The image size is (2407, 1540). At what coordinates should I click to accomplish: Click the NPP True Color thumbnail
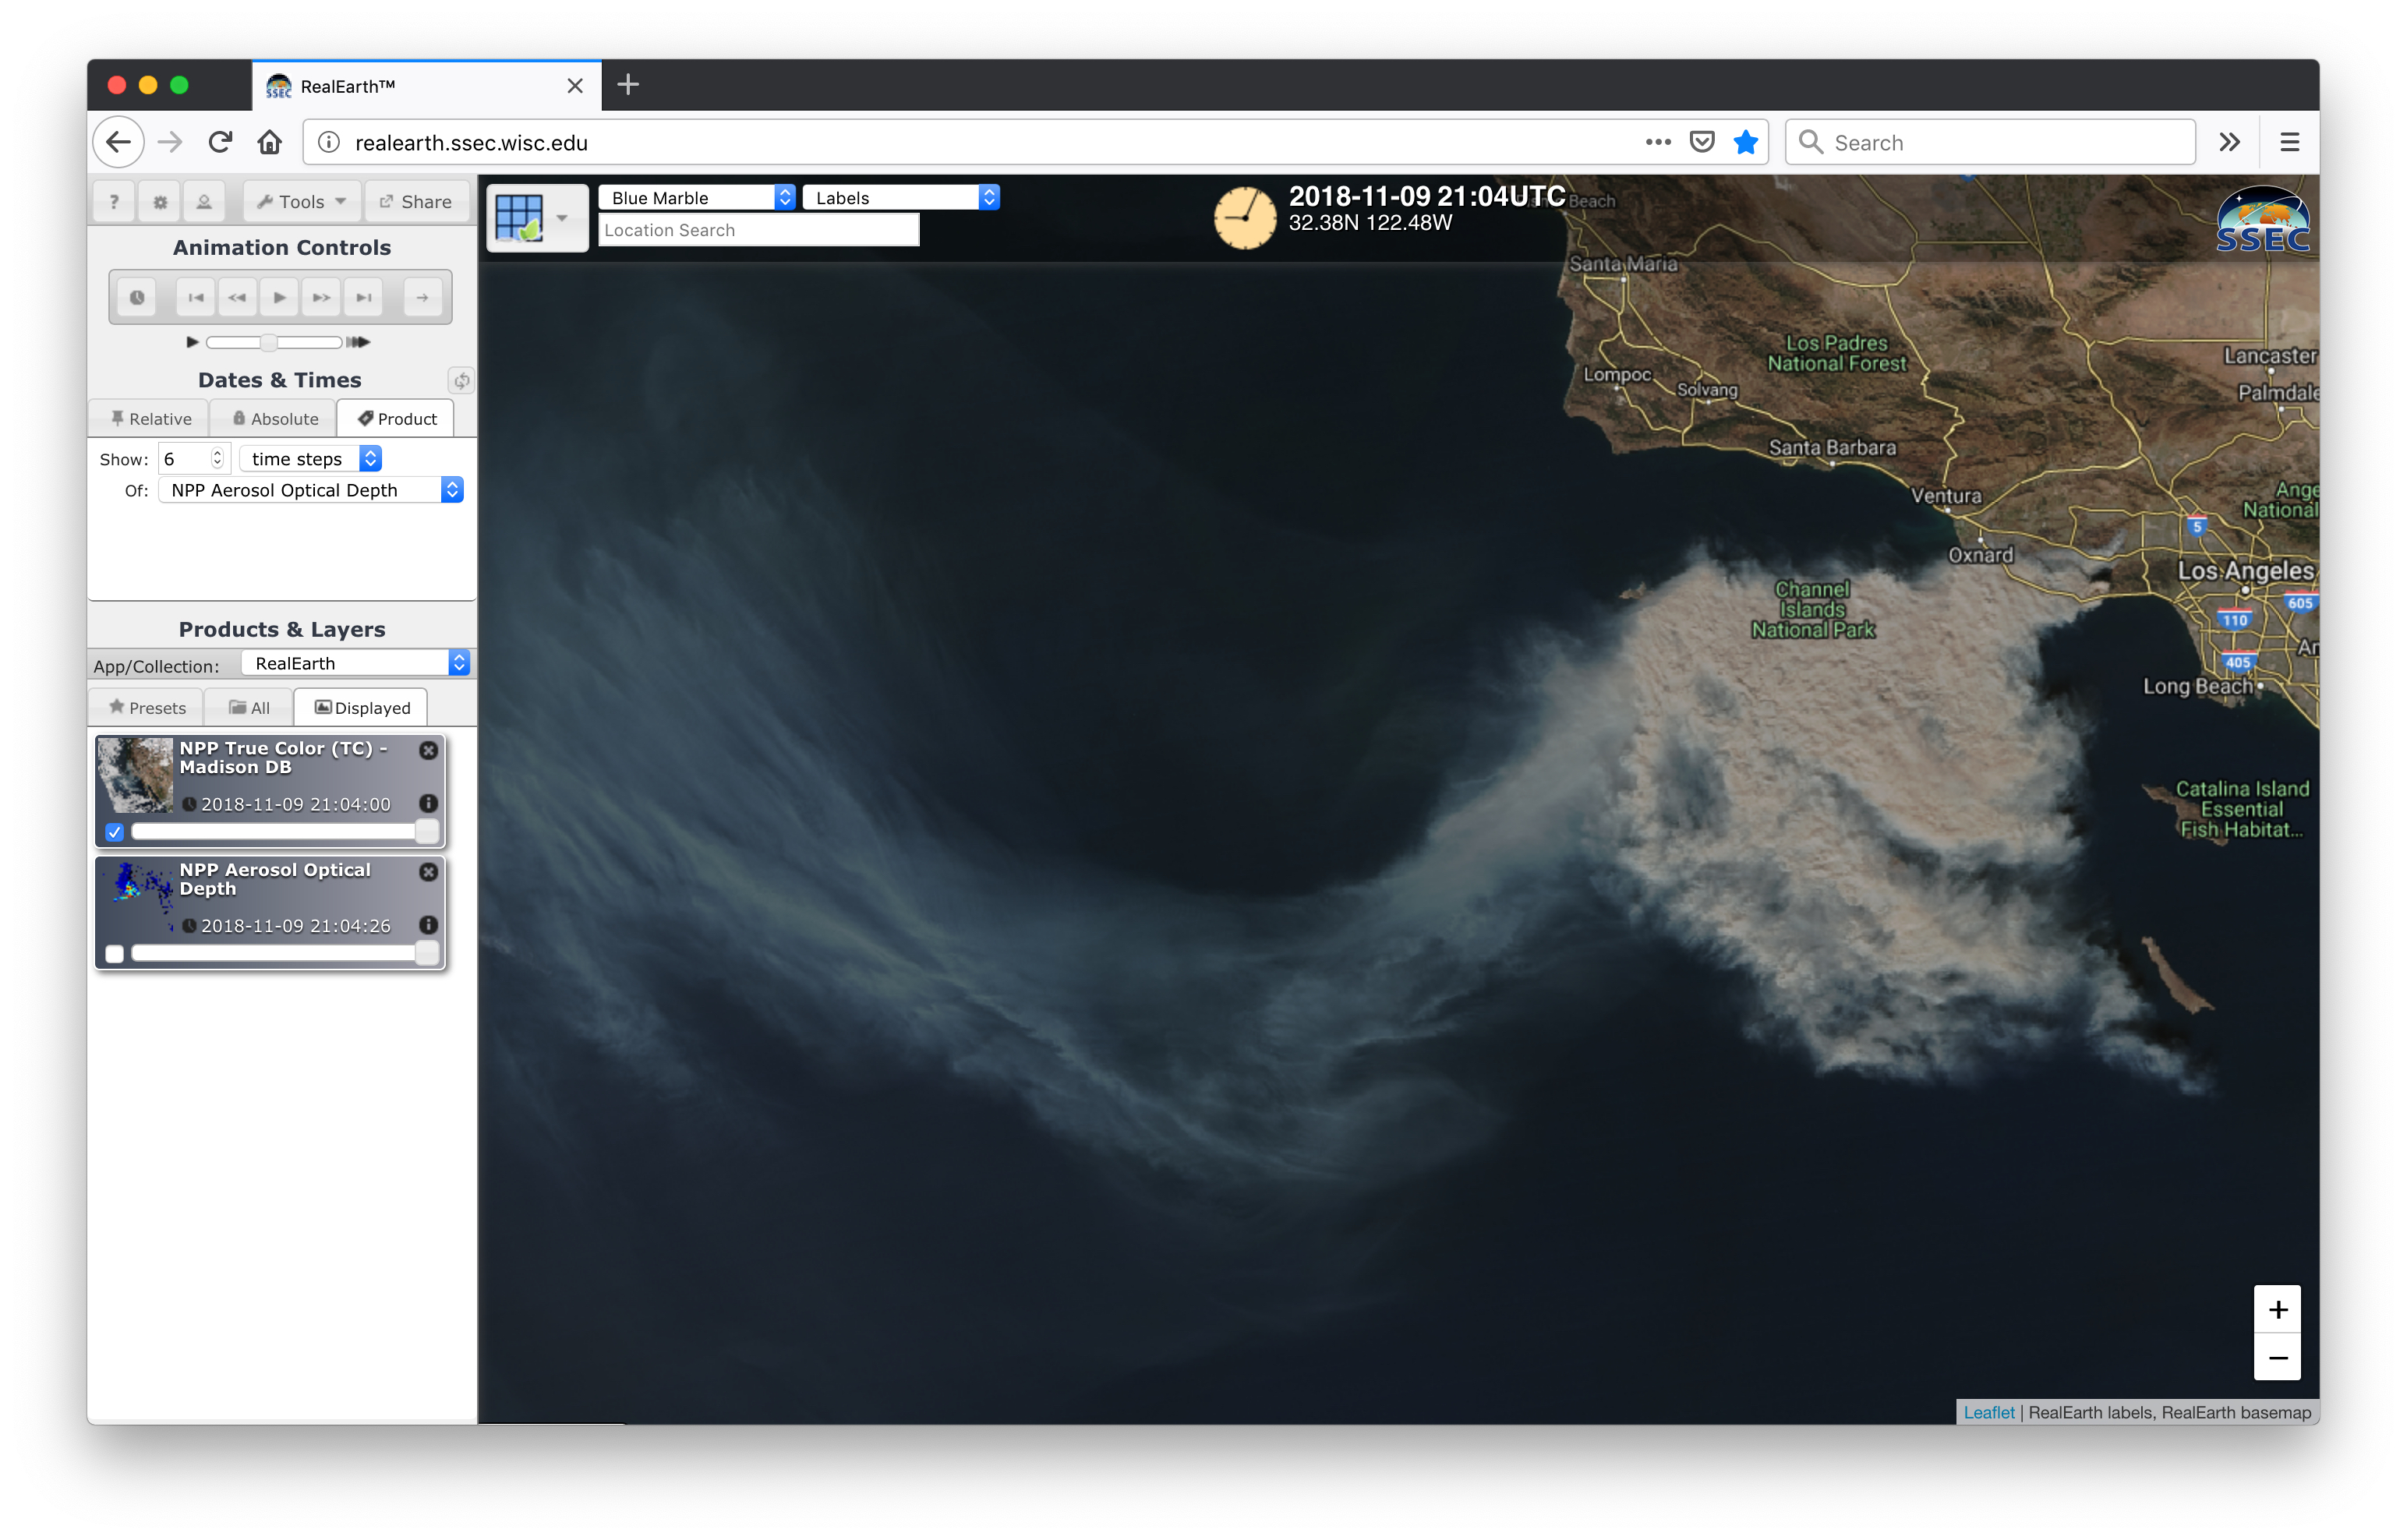coord(134,776)
